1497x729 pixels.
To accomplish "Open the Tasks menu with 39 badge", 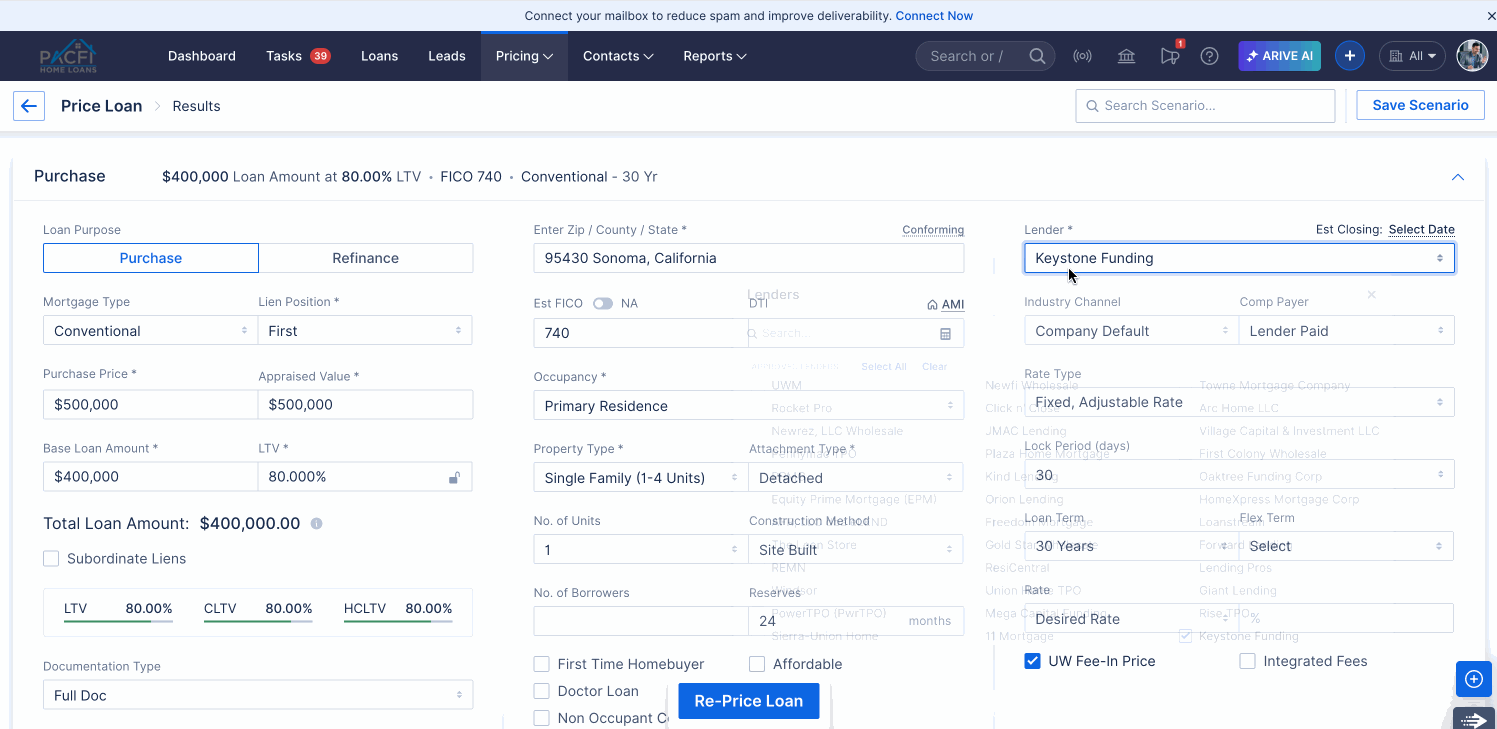I will coord(298,56).
